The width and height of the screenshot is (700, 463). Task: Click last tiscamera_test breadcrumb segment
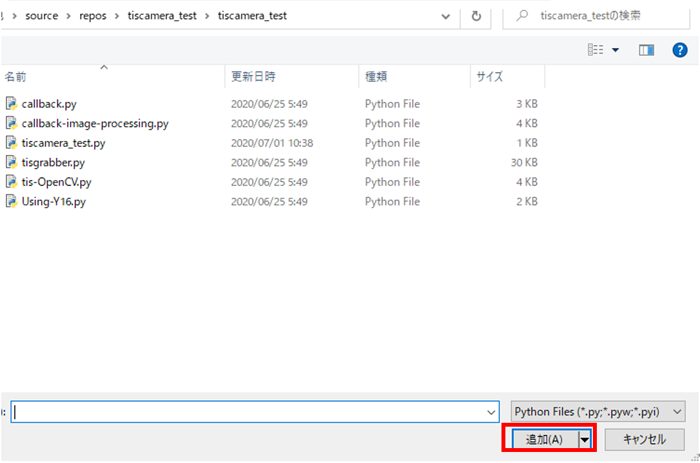252,16
